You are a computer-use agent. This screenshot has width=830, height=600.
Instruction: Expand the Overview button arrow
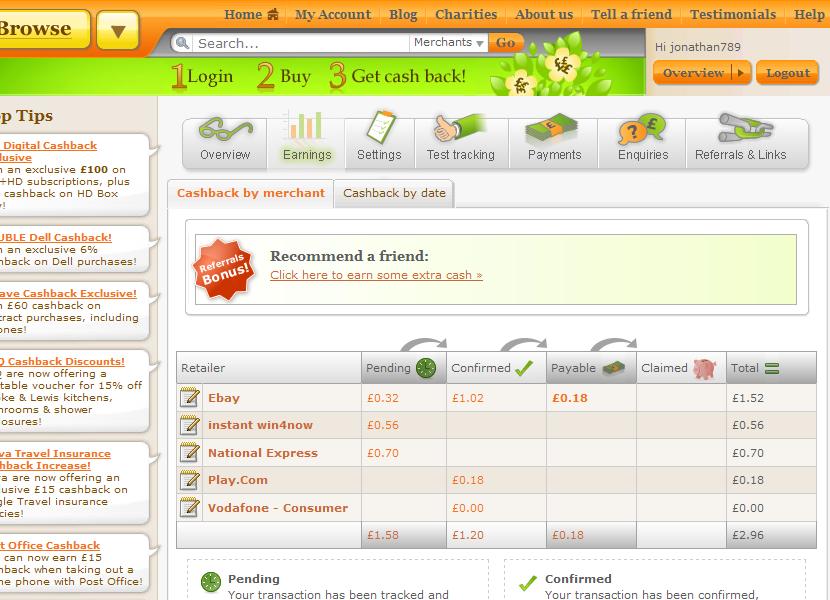point(740,73)
